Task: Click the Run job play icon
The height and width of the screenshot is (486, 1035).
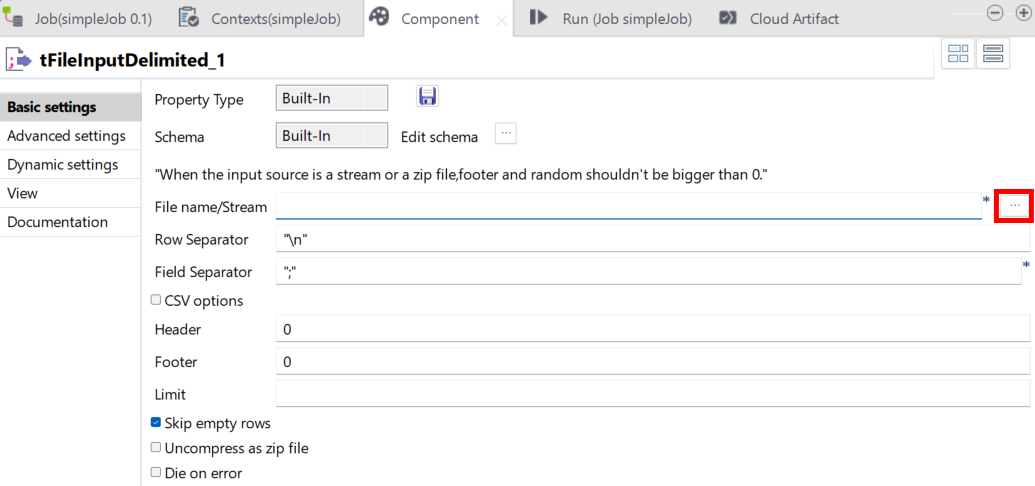Action: click(x=539, y=17)
